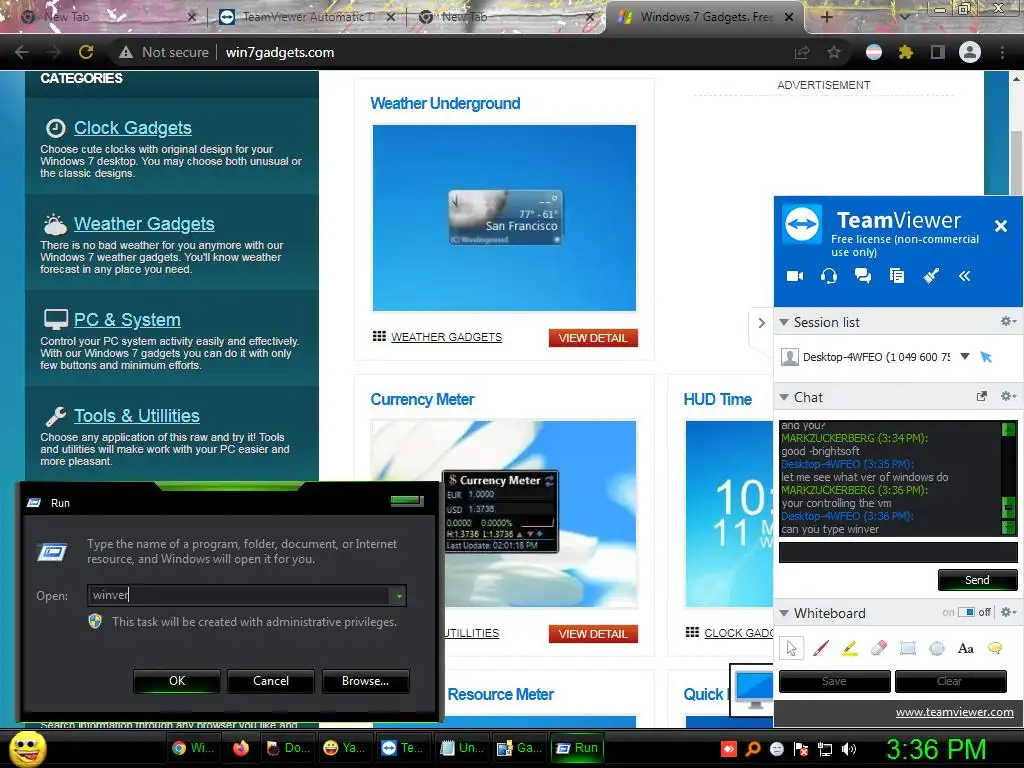Open the smiley Start button on taskbar
This screenshot has height=768, width=1024.
(28, 748)
